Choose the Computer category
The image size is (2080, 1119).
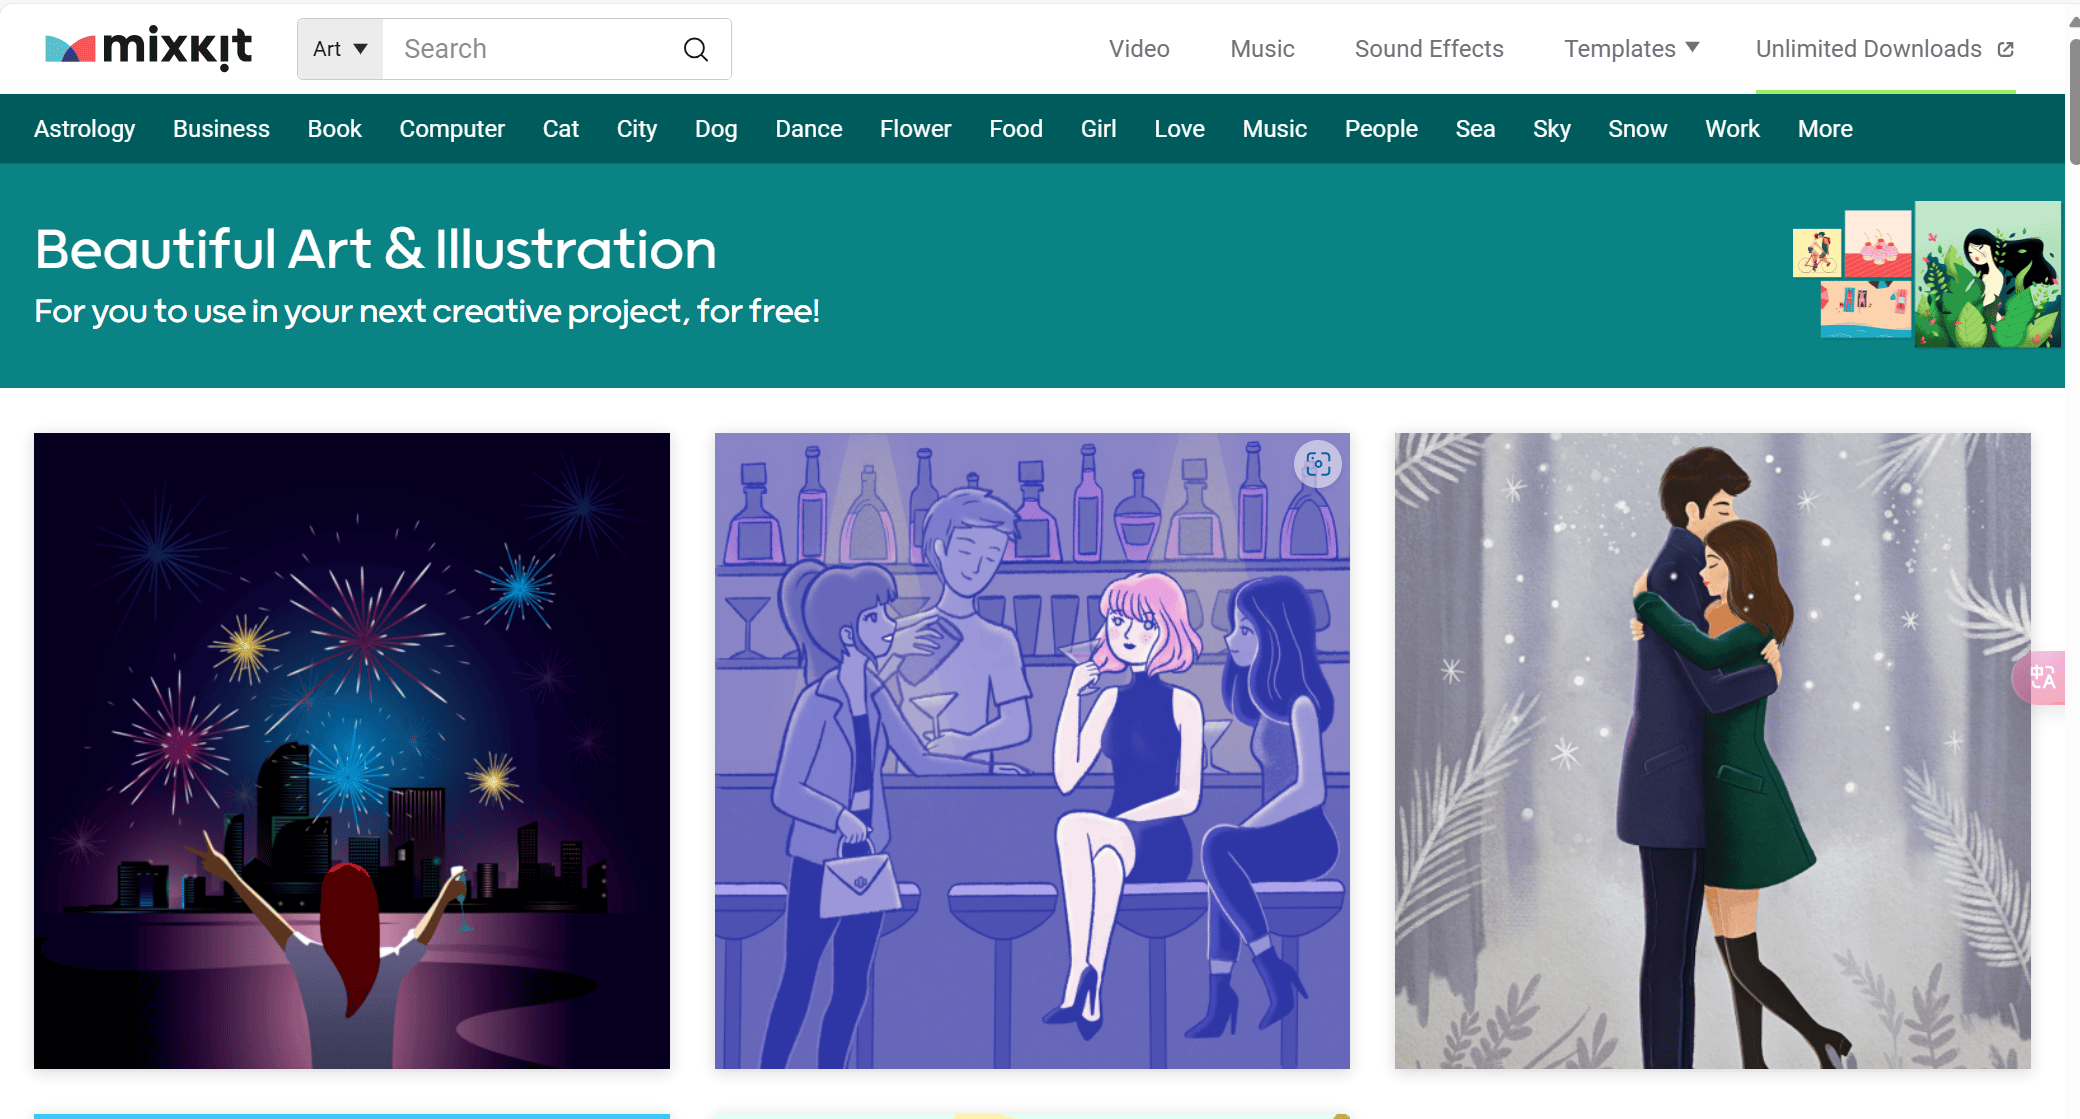pyautogui.click(x=452, y=129)
